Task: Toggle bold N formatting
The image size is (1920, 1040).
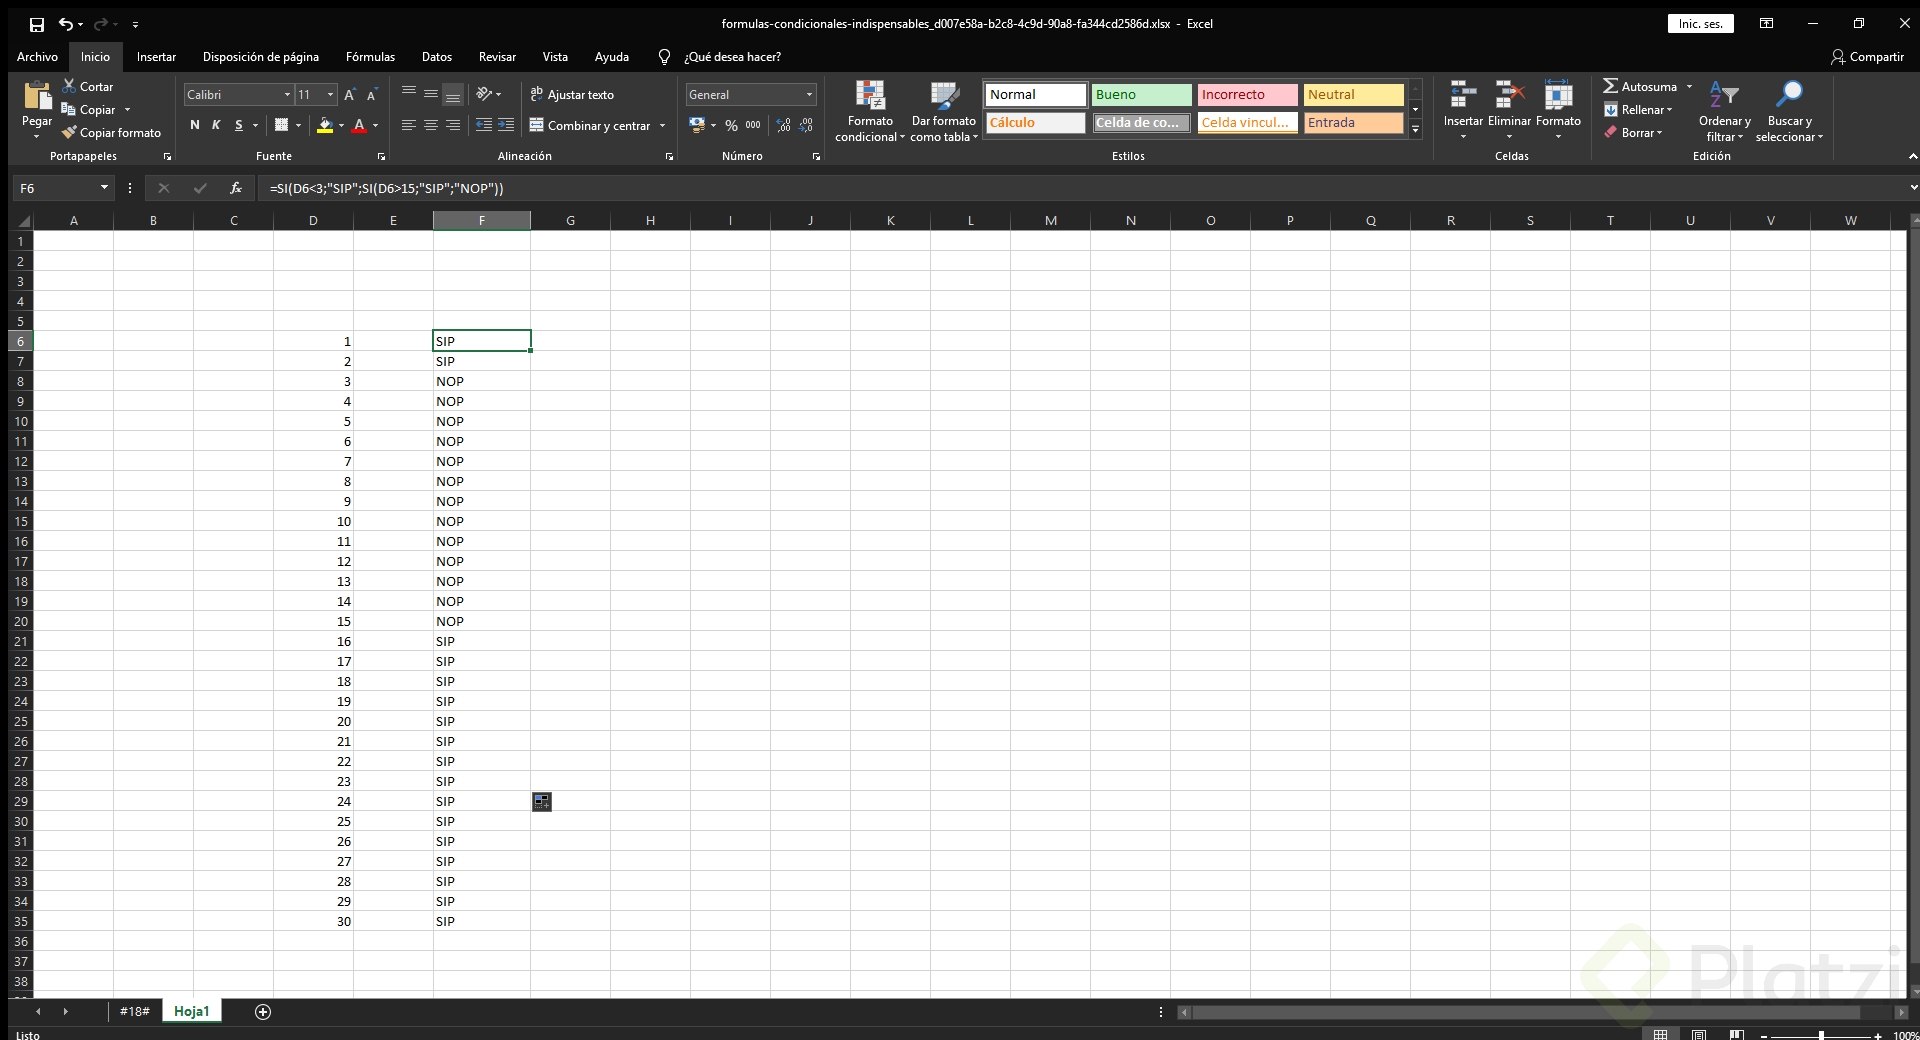Action: coord(195,125)
